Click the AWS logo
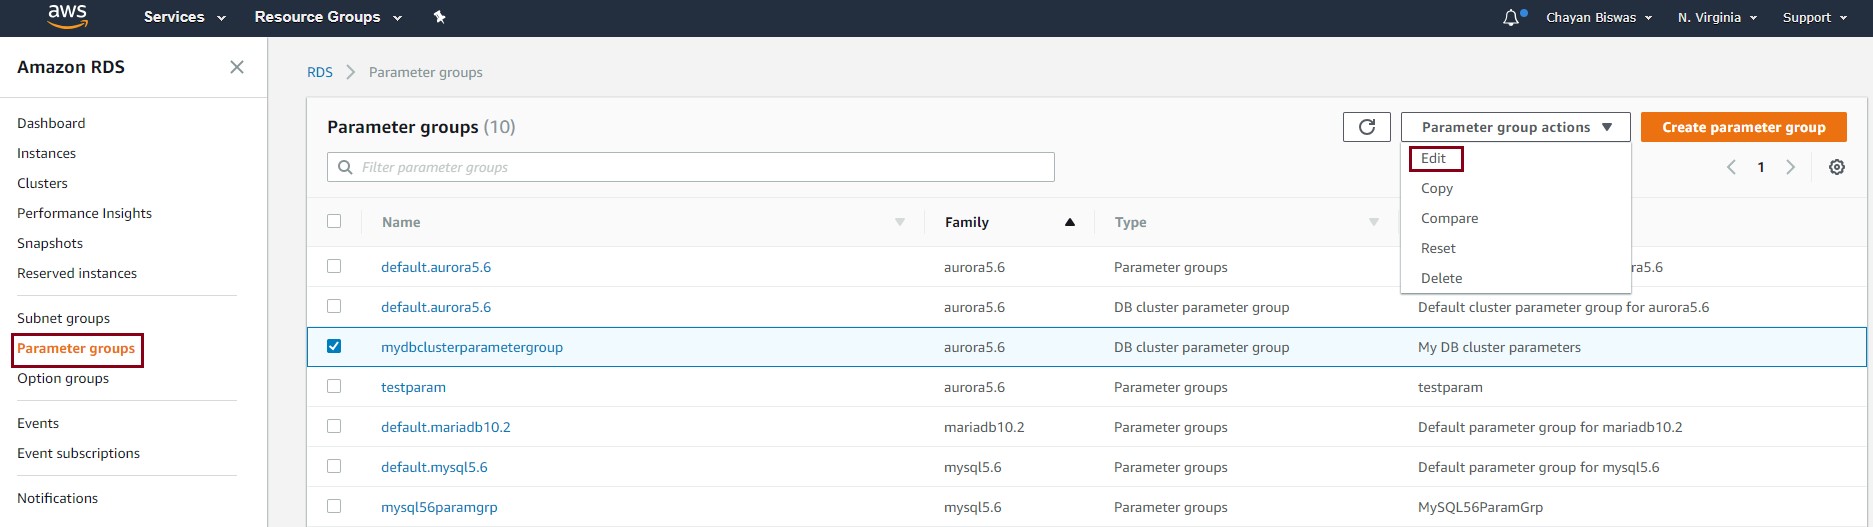This screenshot has width=1873, height=527. 67,16
